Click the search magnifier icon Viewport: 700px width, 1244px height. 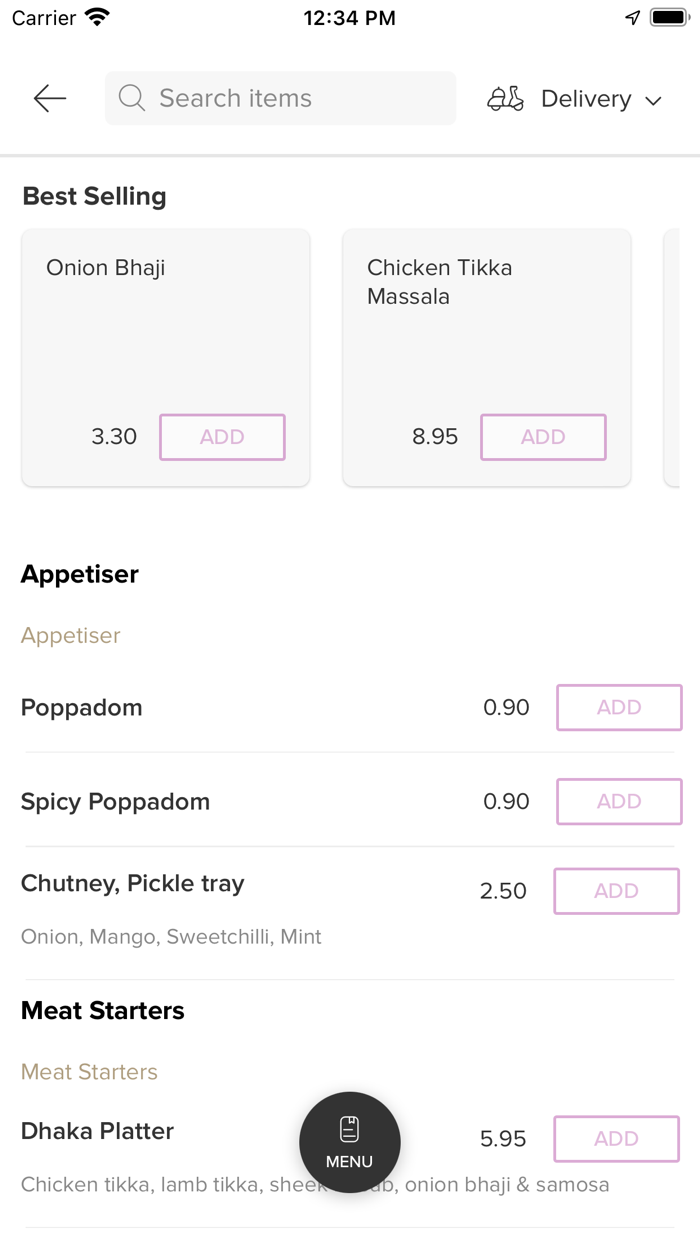click(131, 98)
